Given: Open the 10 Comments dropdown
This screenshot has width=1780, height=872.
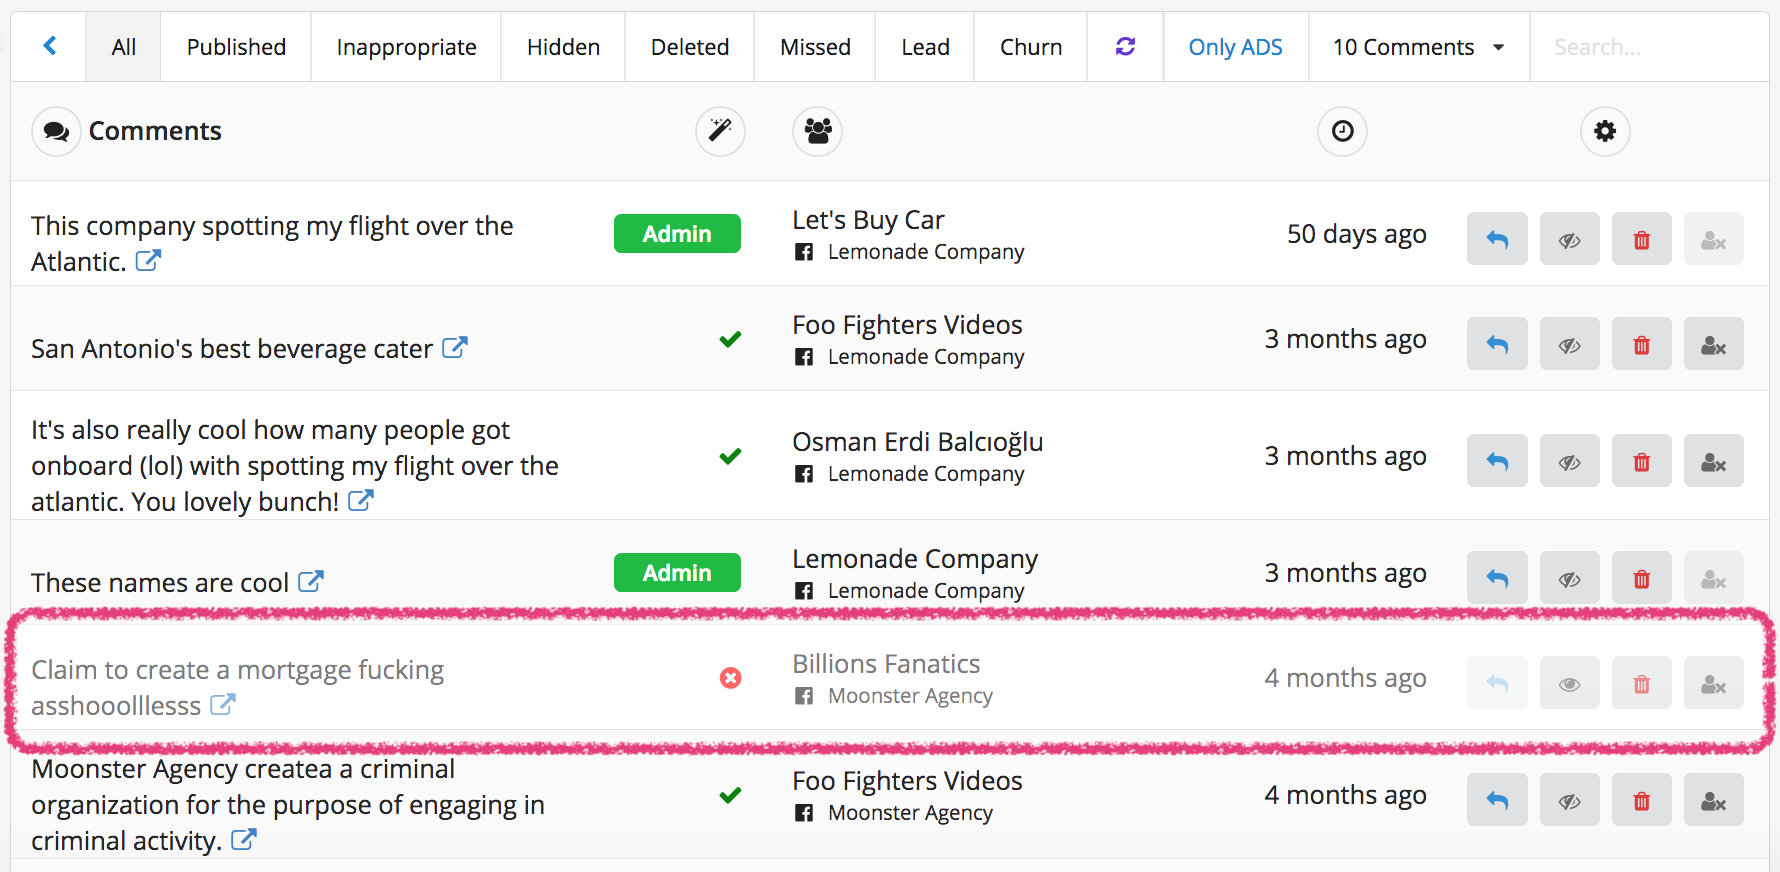Looking at the screenshot, I should [1419, 47].
